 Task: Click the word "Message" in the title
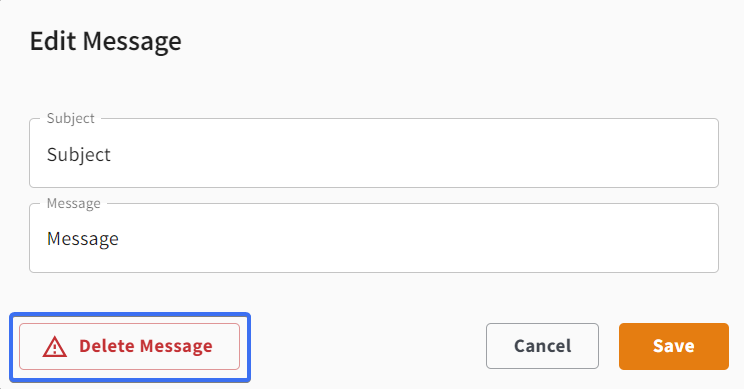click(x=132, y=42)
